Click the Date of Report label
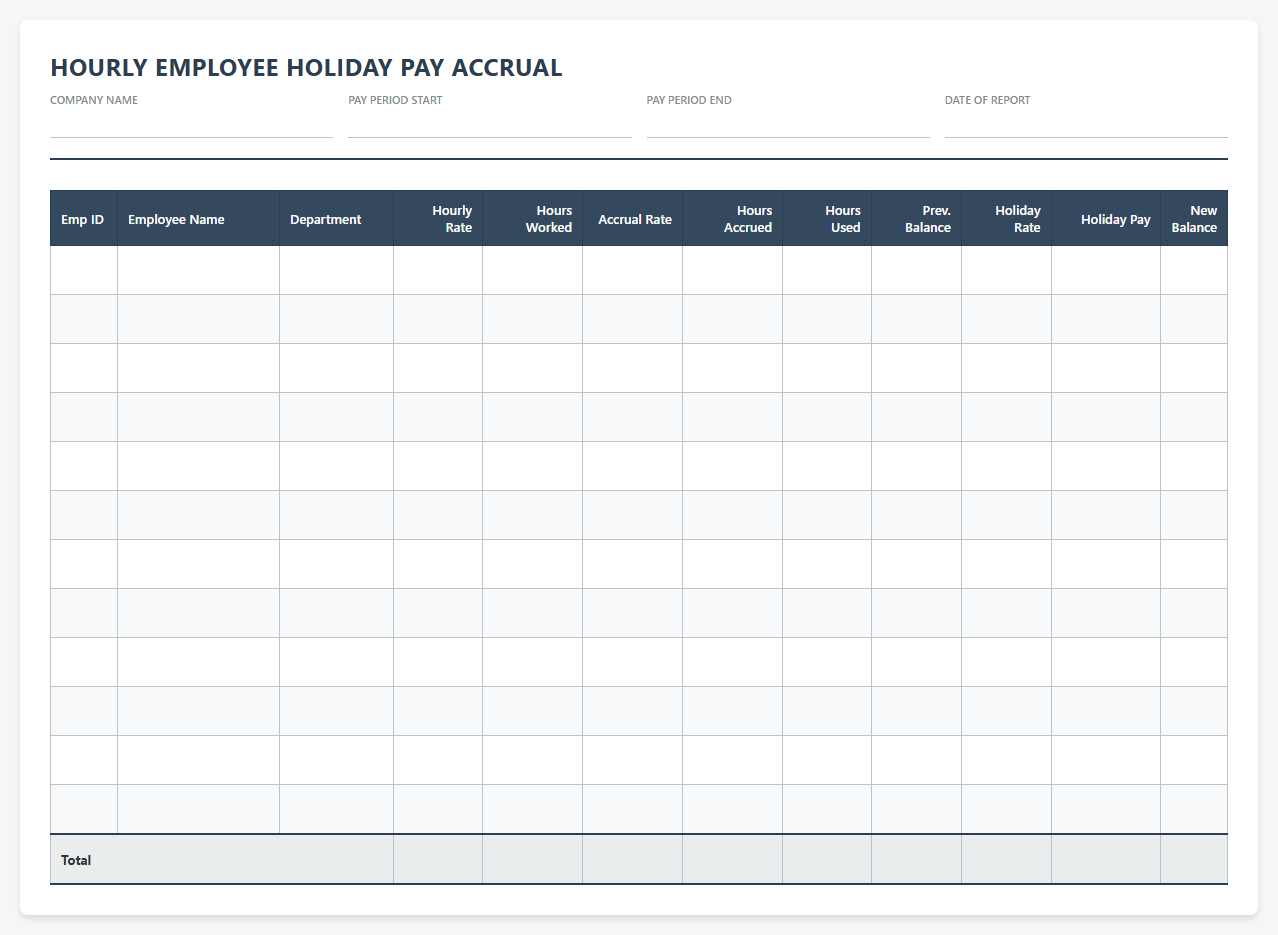Image resolution: width=1278 pixels, height=935 pixels. [987, 100]
